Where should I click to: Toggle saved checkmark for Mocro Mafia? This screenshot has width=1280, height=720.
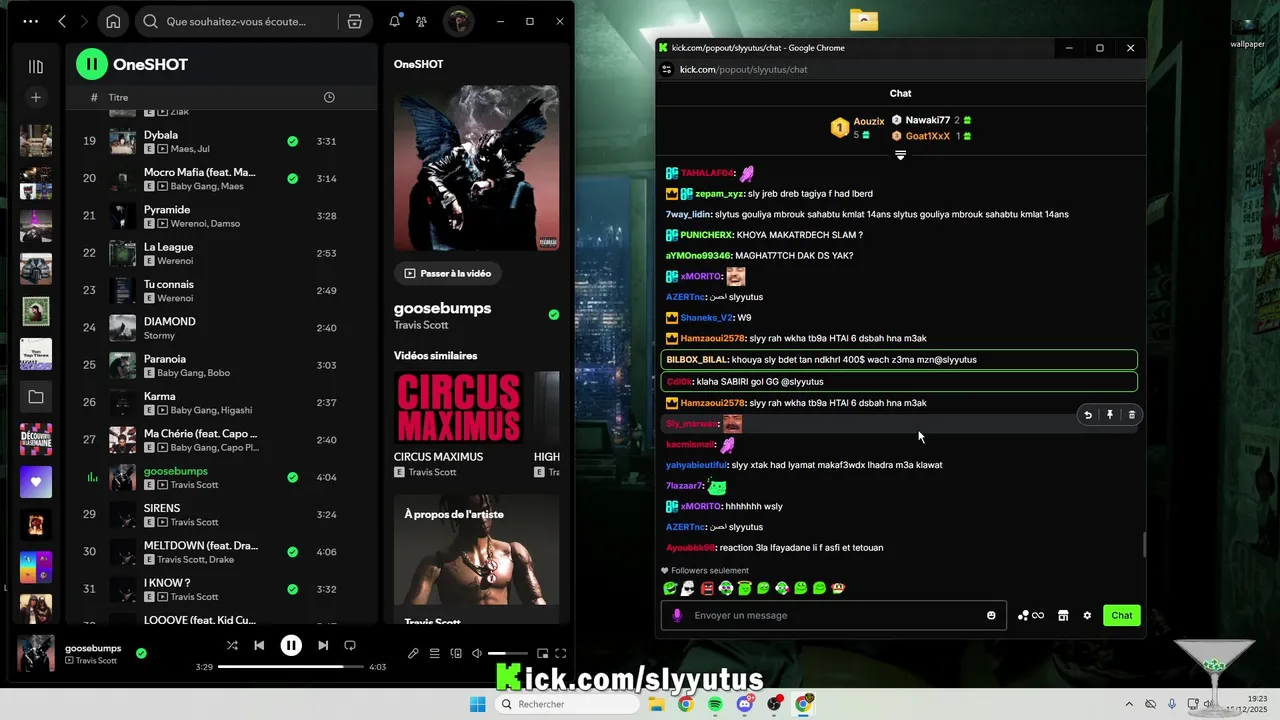(292, 178)
